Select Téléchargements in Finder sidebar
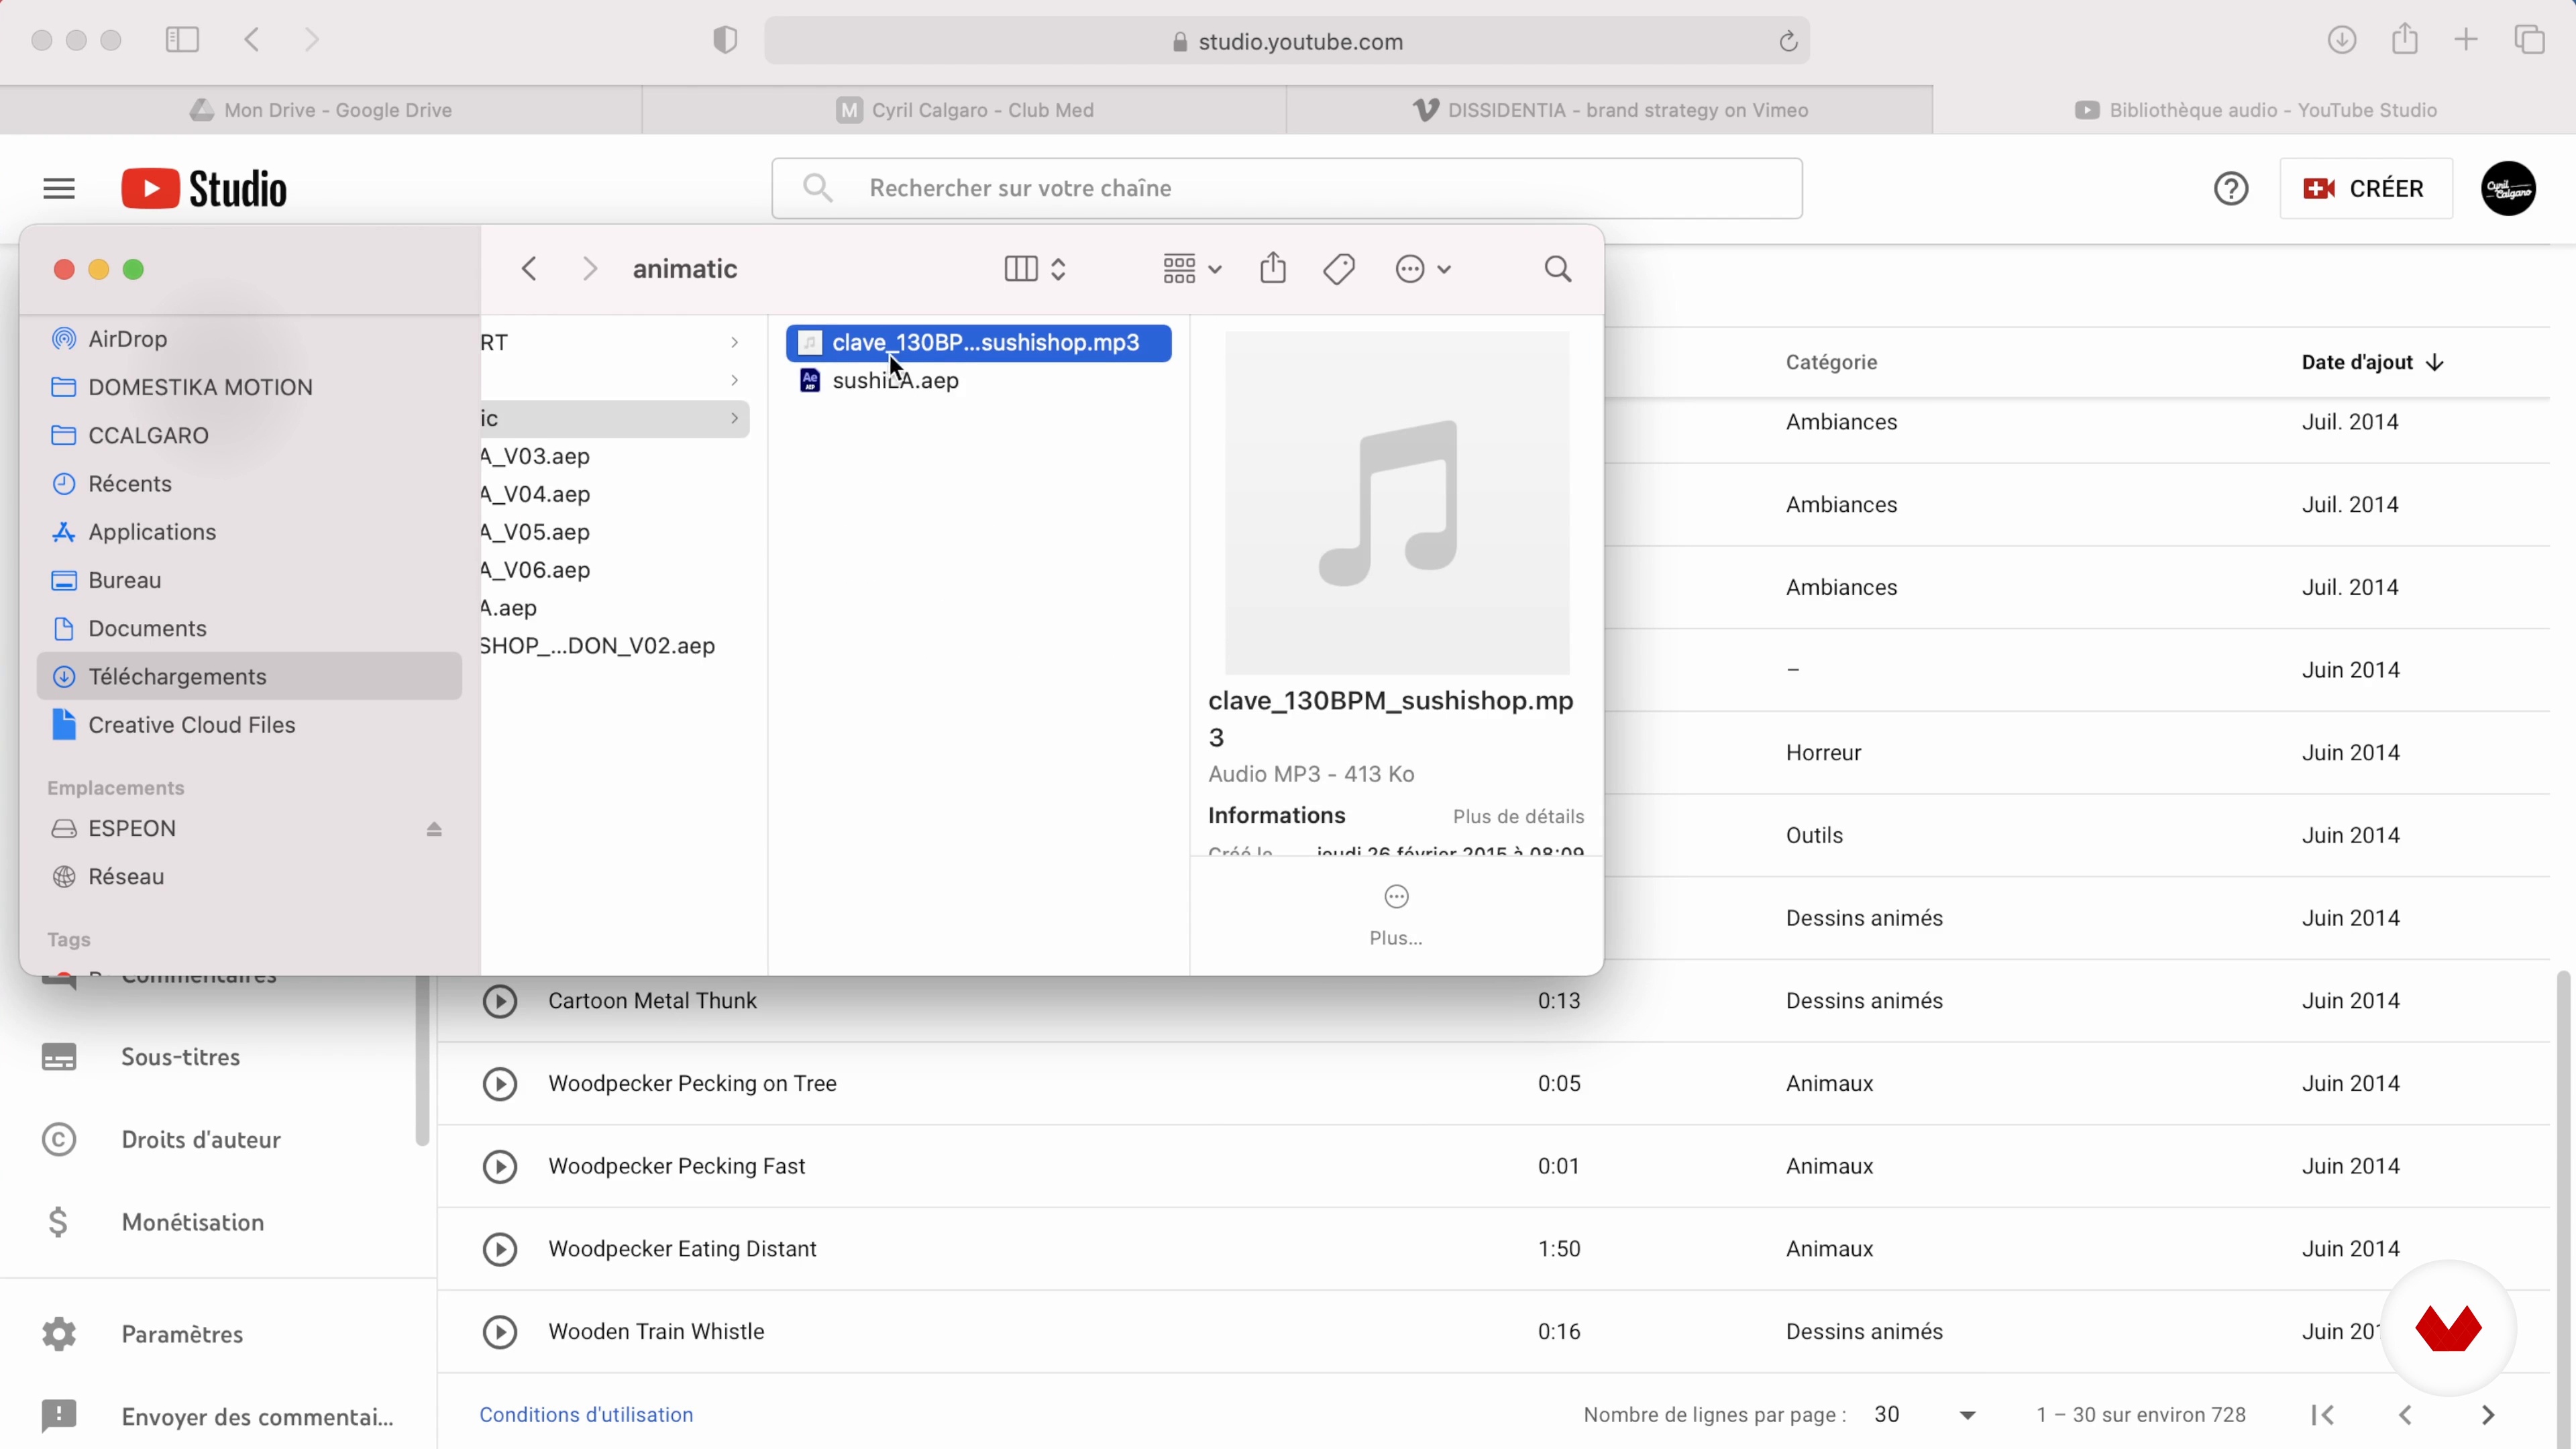The image size is (2576, 1449). pyautogui.click(x=249, y=676)
